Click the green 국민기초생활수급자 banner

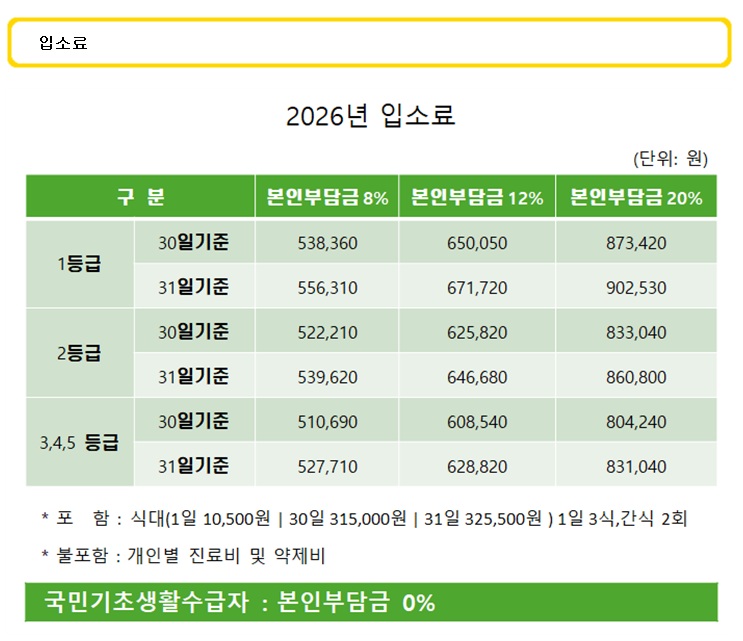click(x=371, y=602)
